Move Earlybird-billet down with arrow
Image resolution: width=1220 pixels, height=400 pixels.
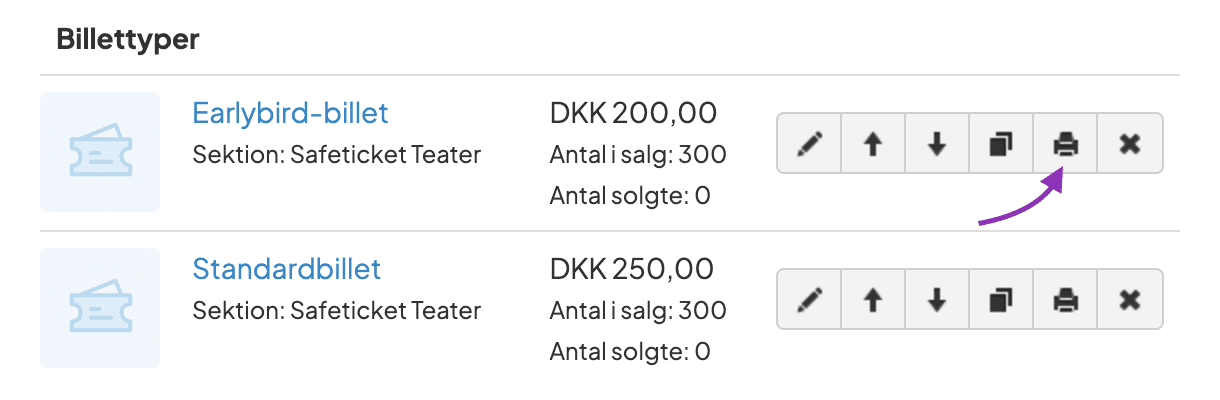(x=937, y=144)
